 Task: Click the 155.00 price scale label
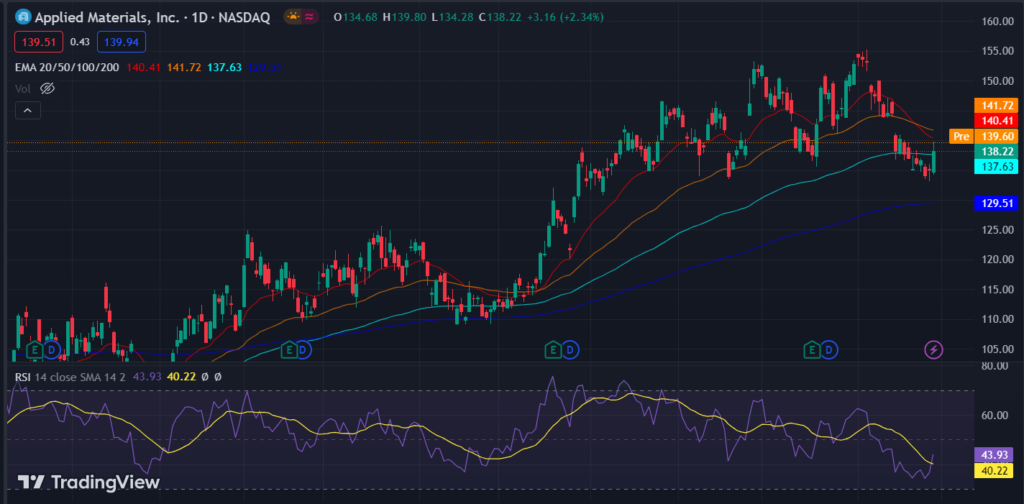[x=1000, y=51]
